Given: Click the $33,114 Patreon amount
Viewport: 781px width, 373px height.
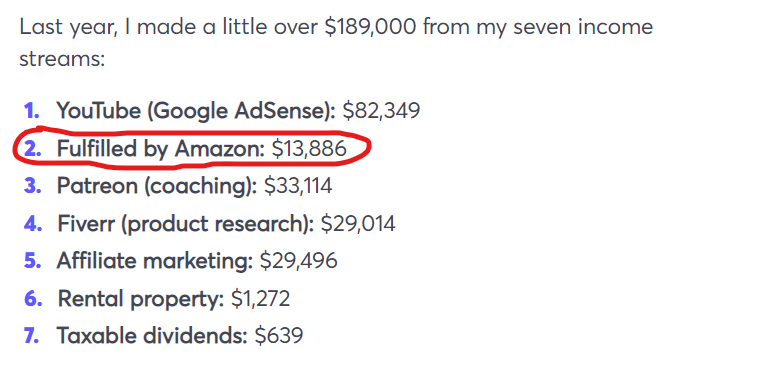Looking at the screenshot, I should [298, 186].
